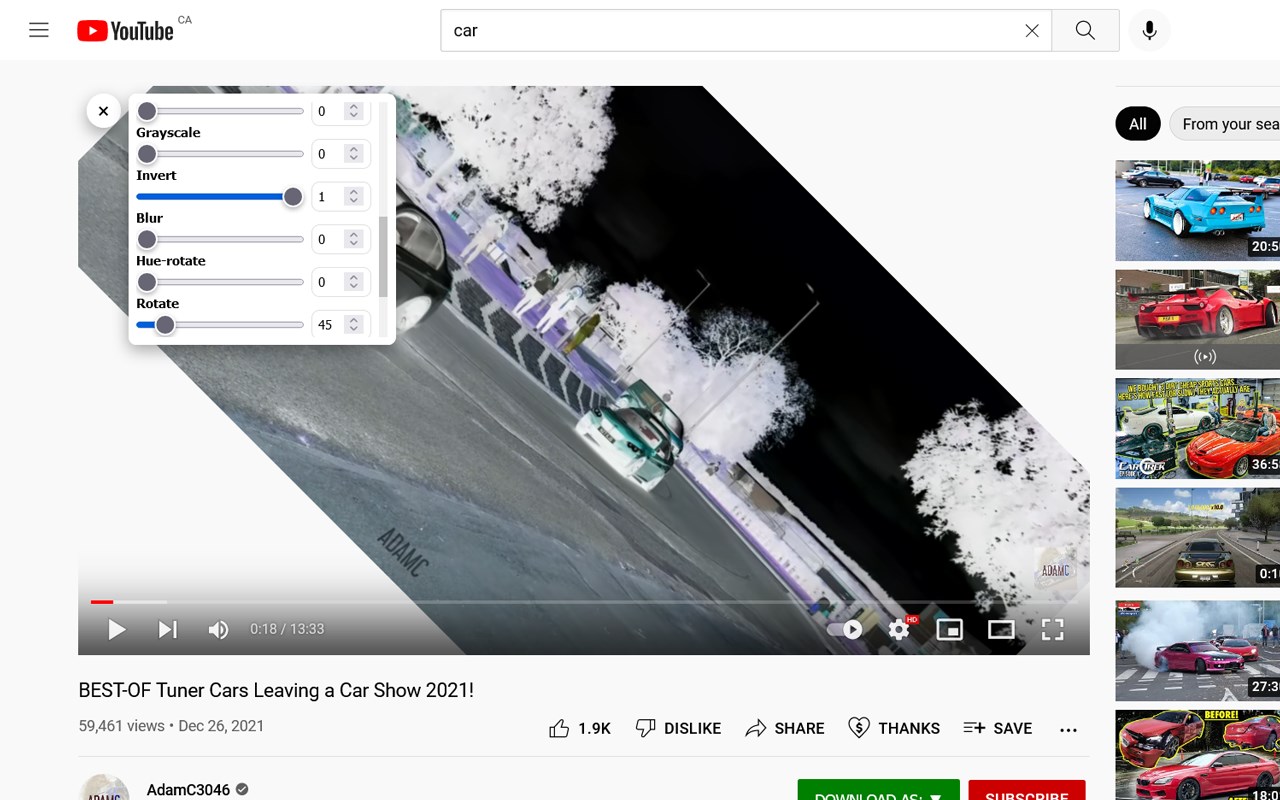Mute the video volume

pyautogui.click(x=218, y=629)
